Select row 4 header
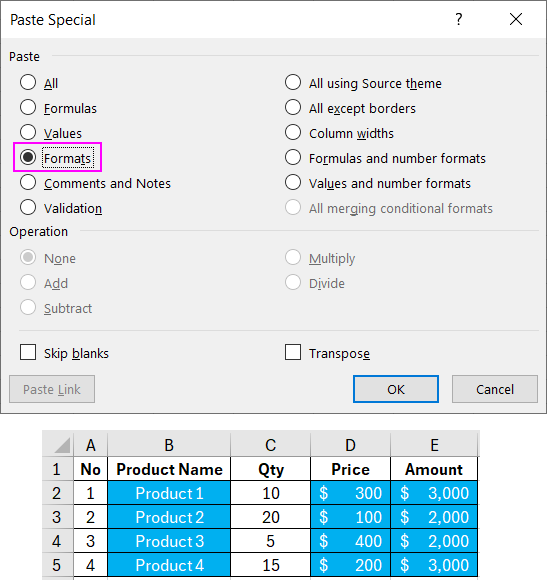 pyautogui.click(x=58, y=541)
